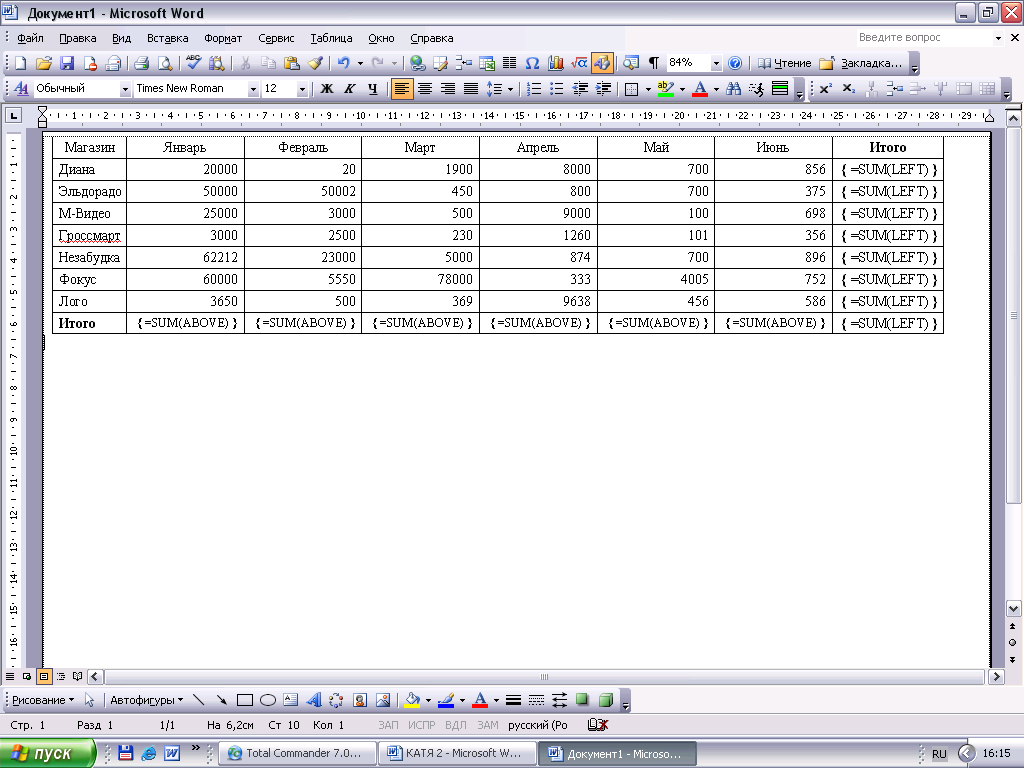
Task: Click the format painter brush
Action: click(315, 63)
